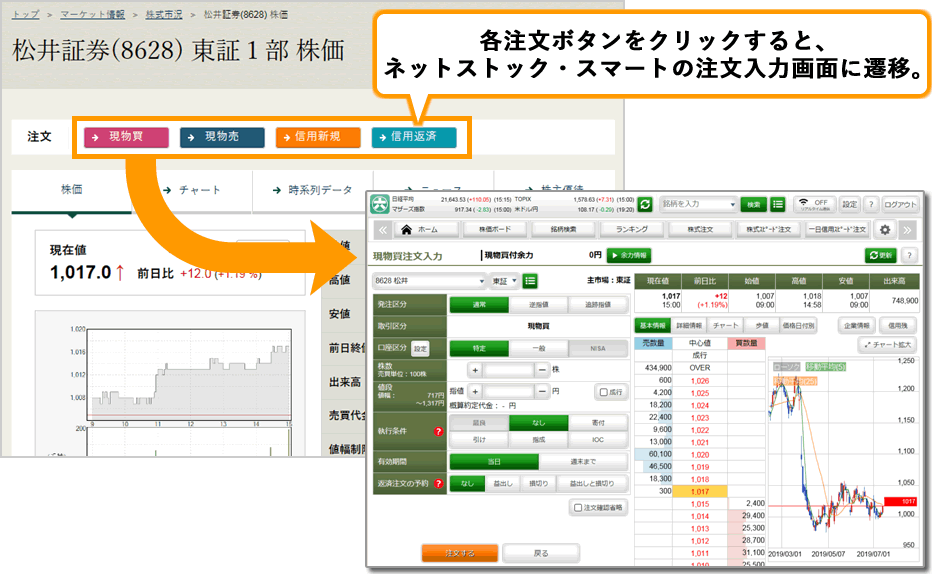Image resolution: width=932 pixels, height=574 pixels.
Task: Click the 株数 quantity input field
Action: (509, 370)
